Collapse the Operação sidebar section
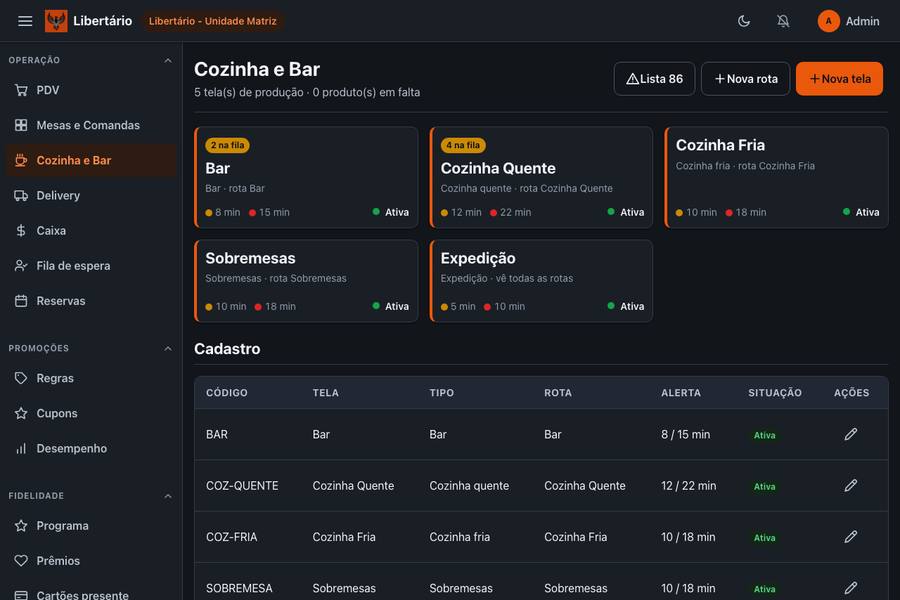The image size is (900, 600). click(168, 60)
